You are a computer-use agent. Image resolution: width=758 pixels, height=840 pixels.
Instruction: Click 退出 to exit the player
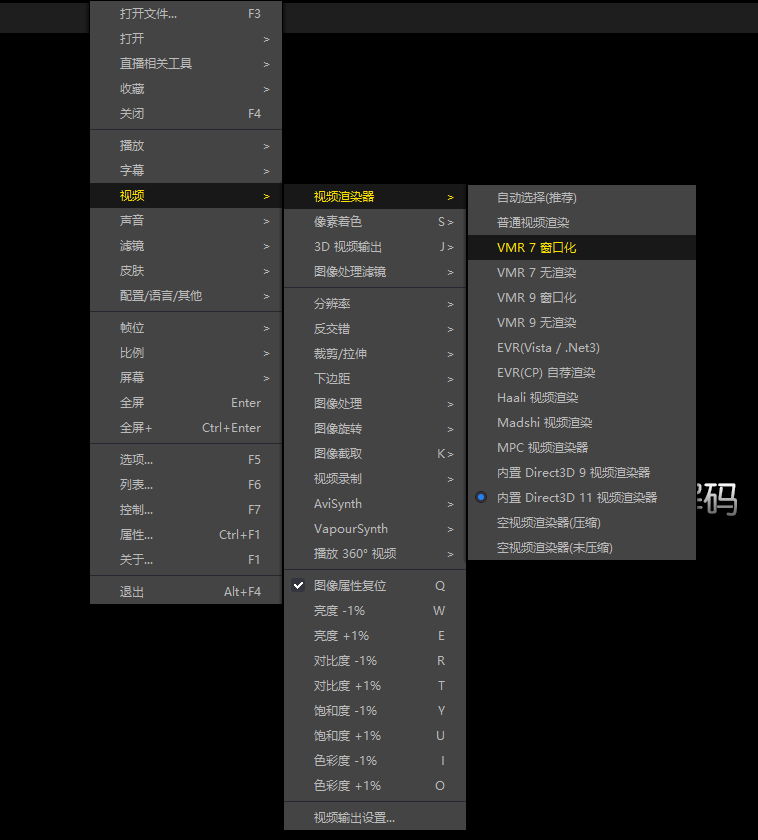click(x=132, y=592)
